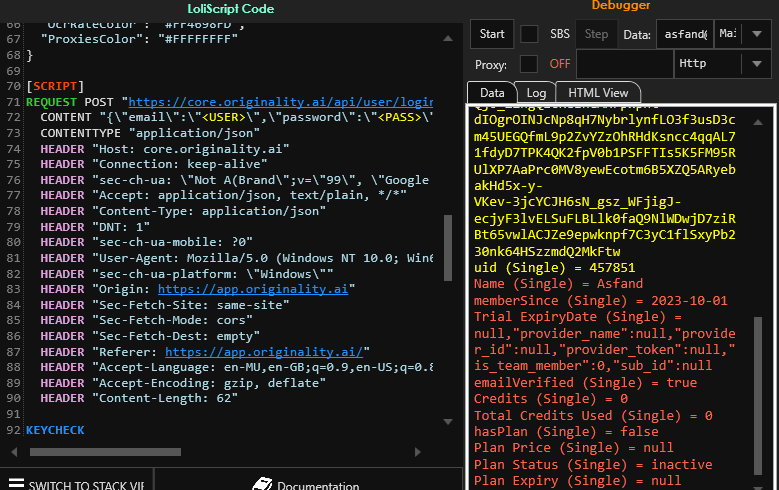The image size is (779, 490).
Task: Click the "Name (Single) = Asfand" entry
Action: coord(558,284)
